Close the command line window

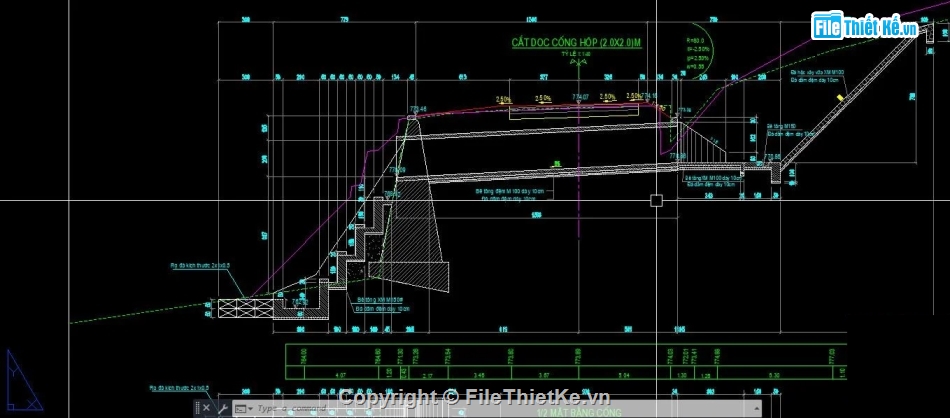[206, 408]
